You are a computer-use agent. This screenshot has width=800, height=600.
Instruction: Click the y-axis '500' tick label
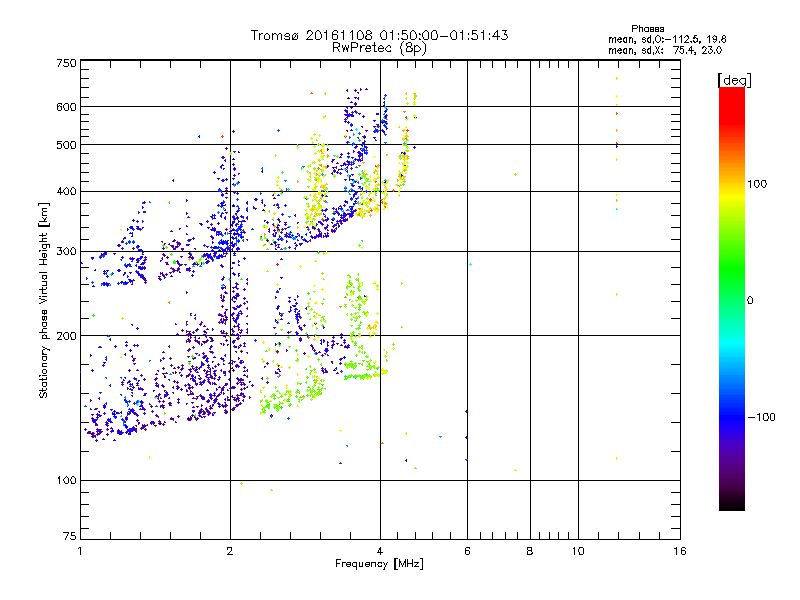point(66,145)
